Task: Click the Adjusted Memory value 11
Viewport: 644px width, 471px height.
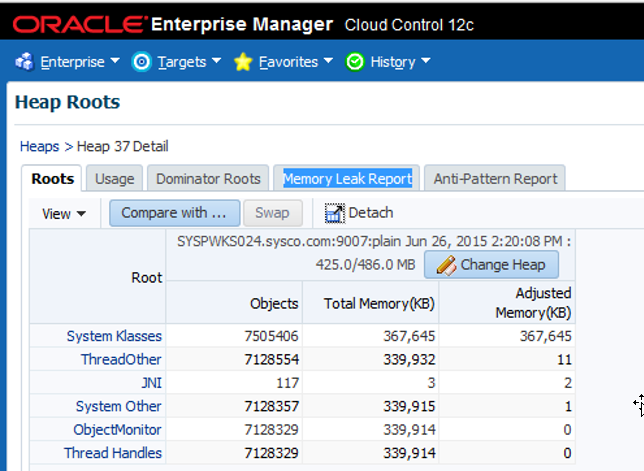Action: click(x=564, y=359)
